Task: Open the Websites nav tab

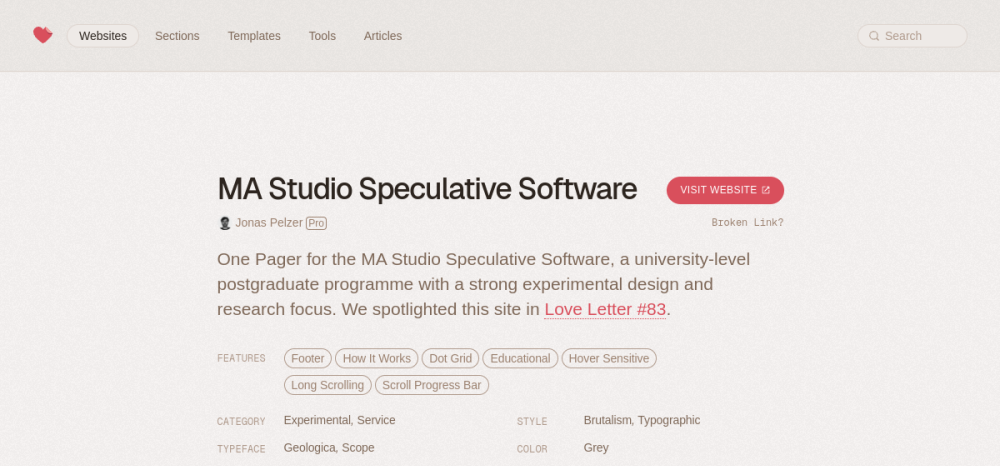Action: point(103,36)
